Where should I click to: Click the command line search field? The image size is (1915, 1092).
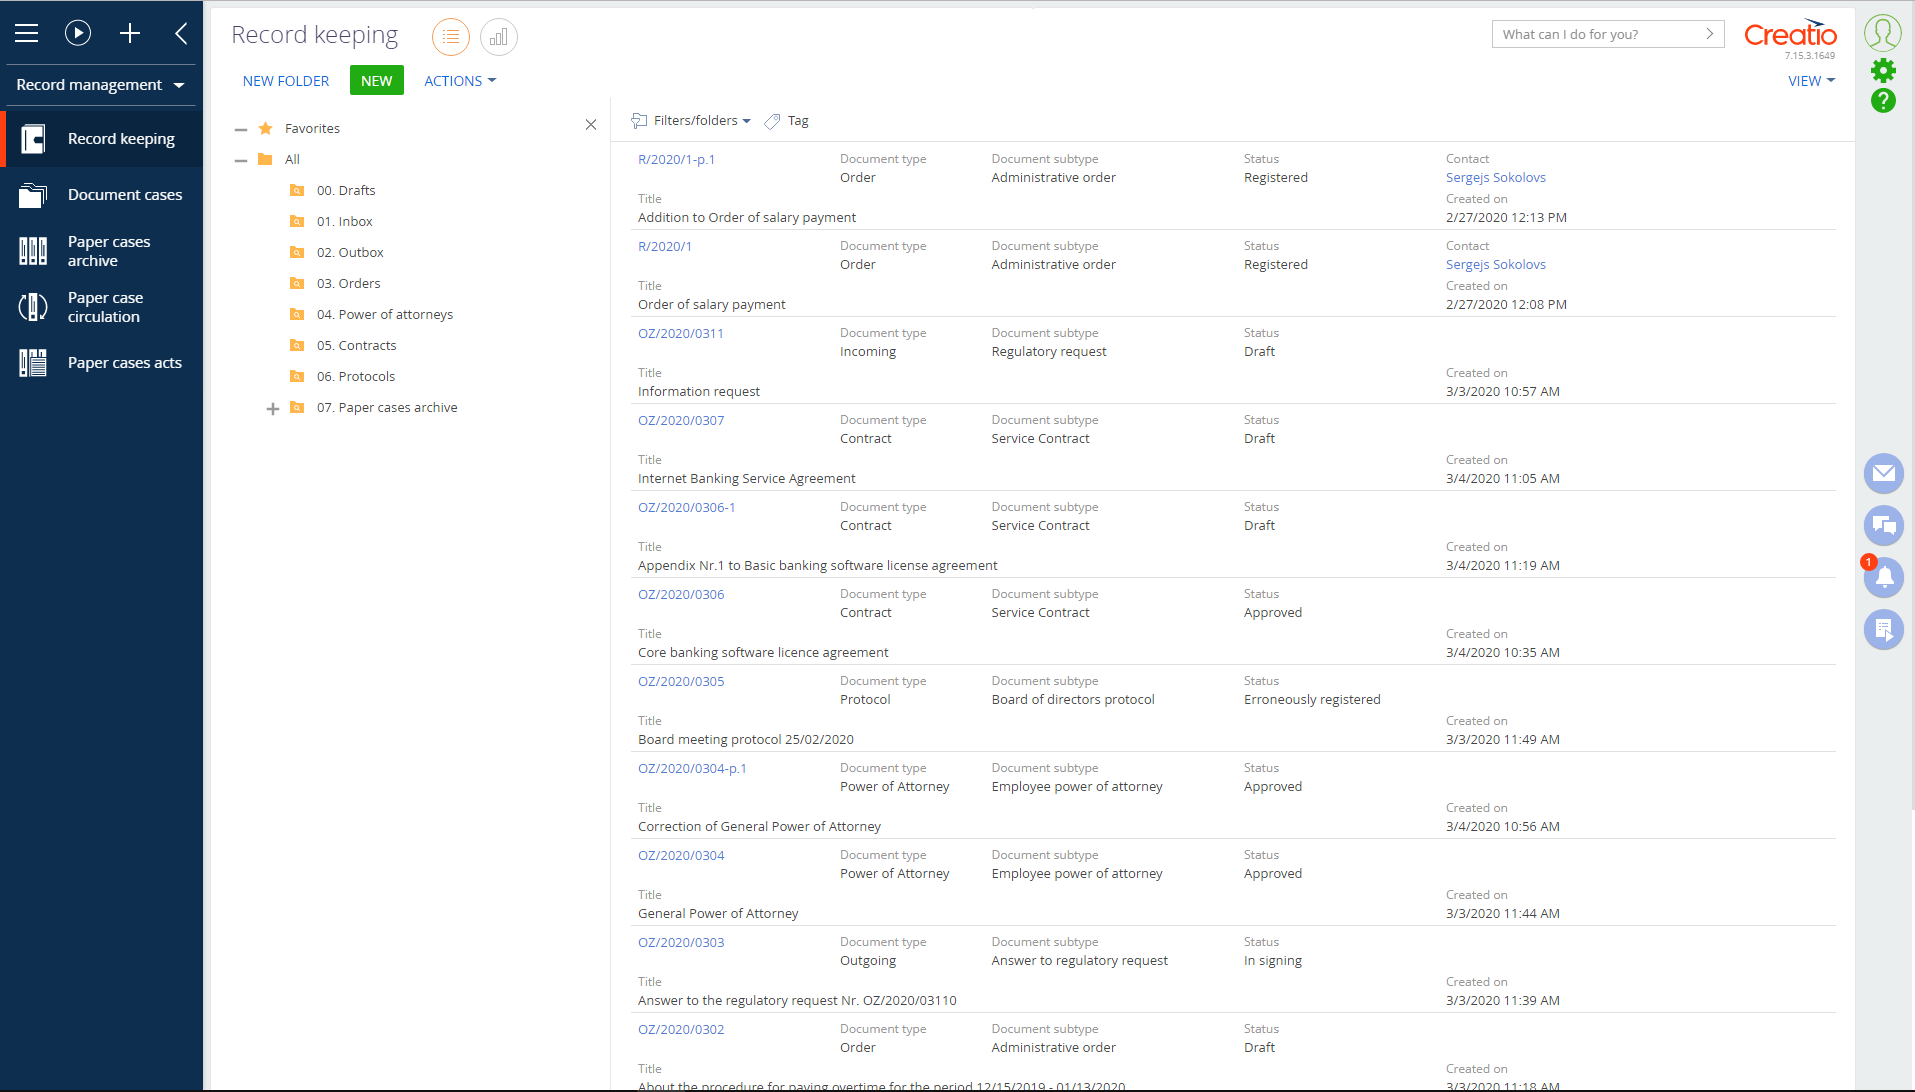1596,34
